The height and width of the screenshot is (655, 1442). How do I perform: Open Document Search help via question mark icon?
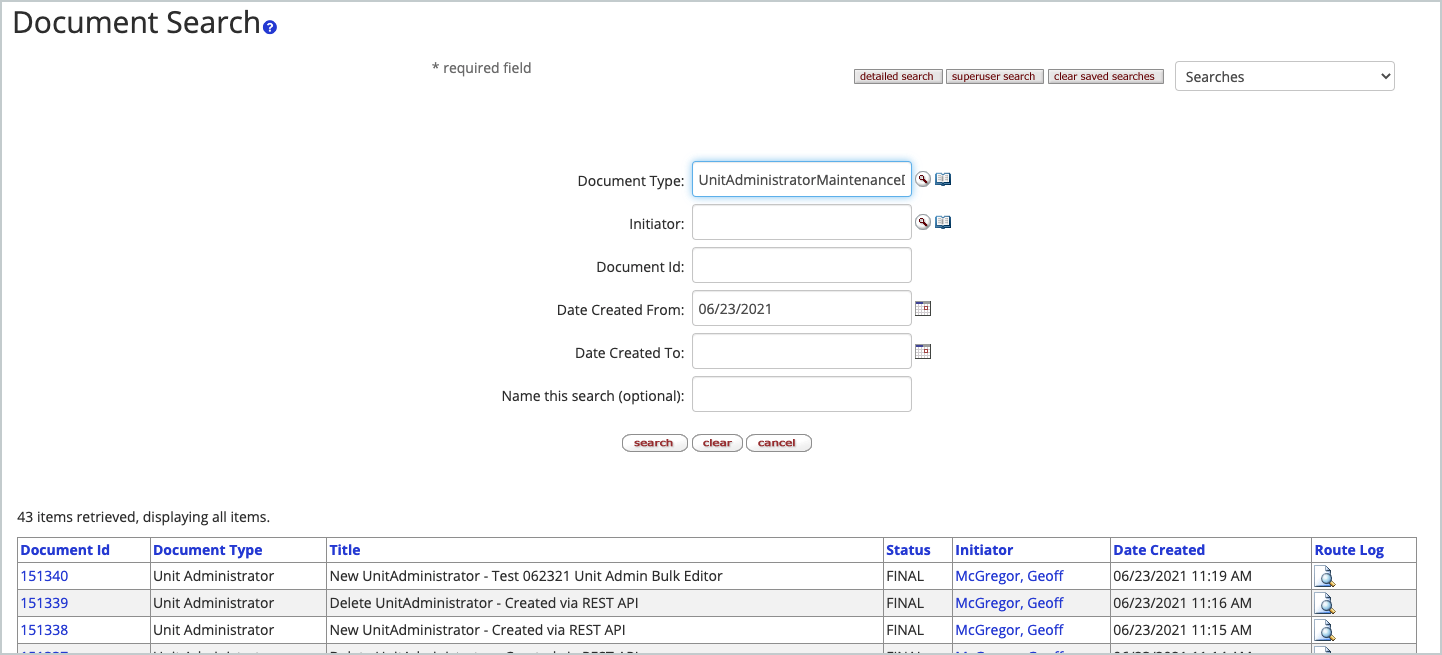coord(268,27)
